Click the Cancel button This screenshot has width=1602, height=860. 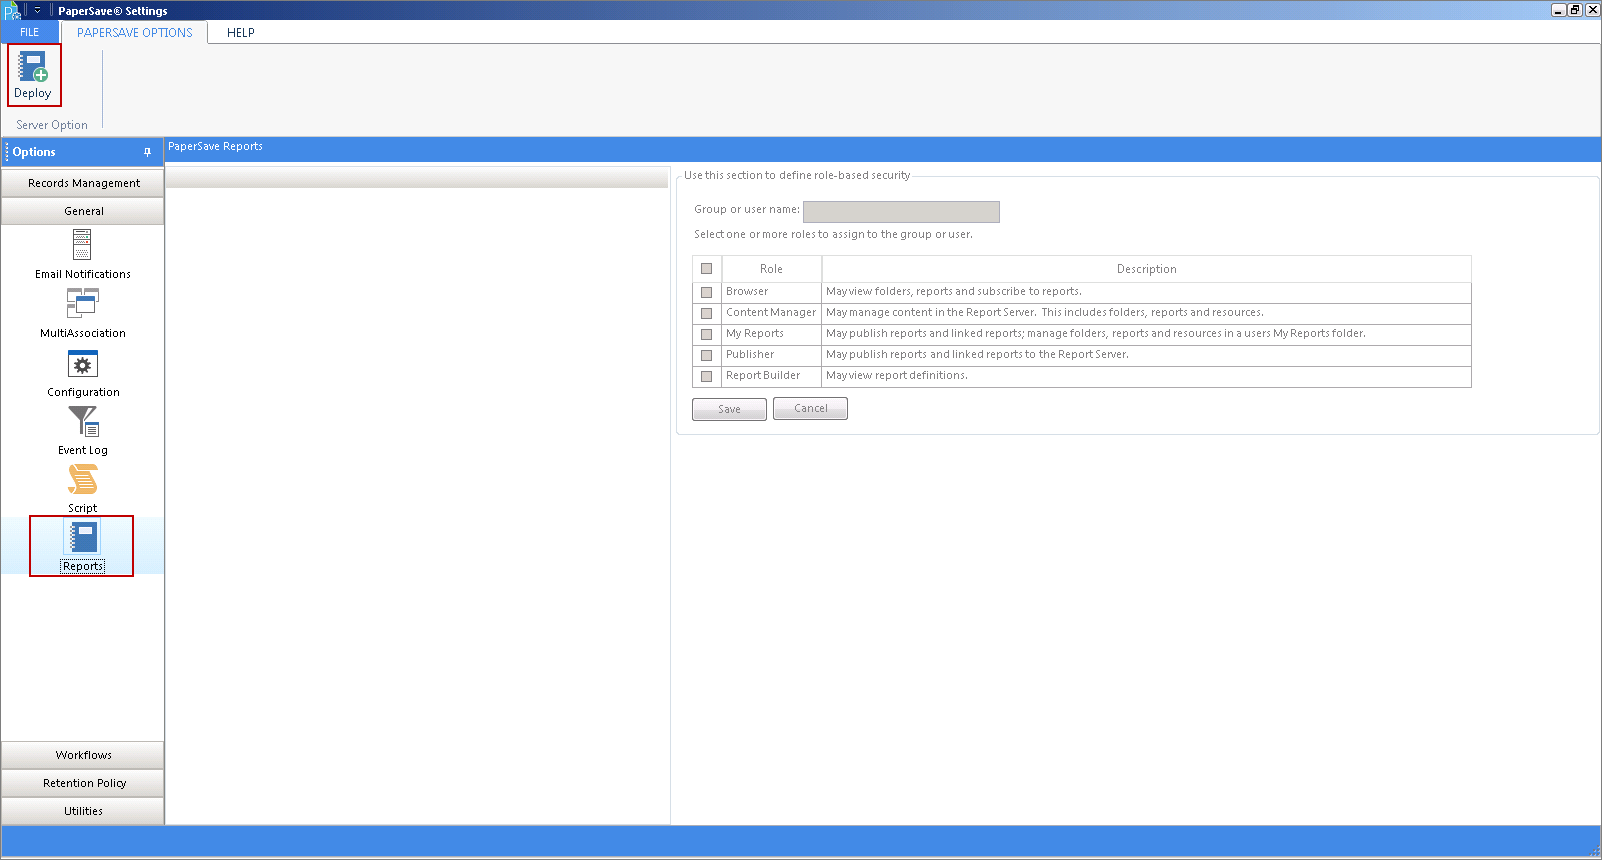click(x=810, y=408)
